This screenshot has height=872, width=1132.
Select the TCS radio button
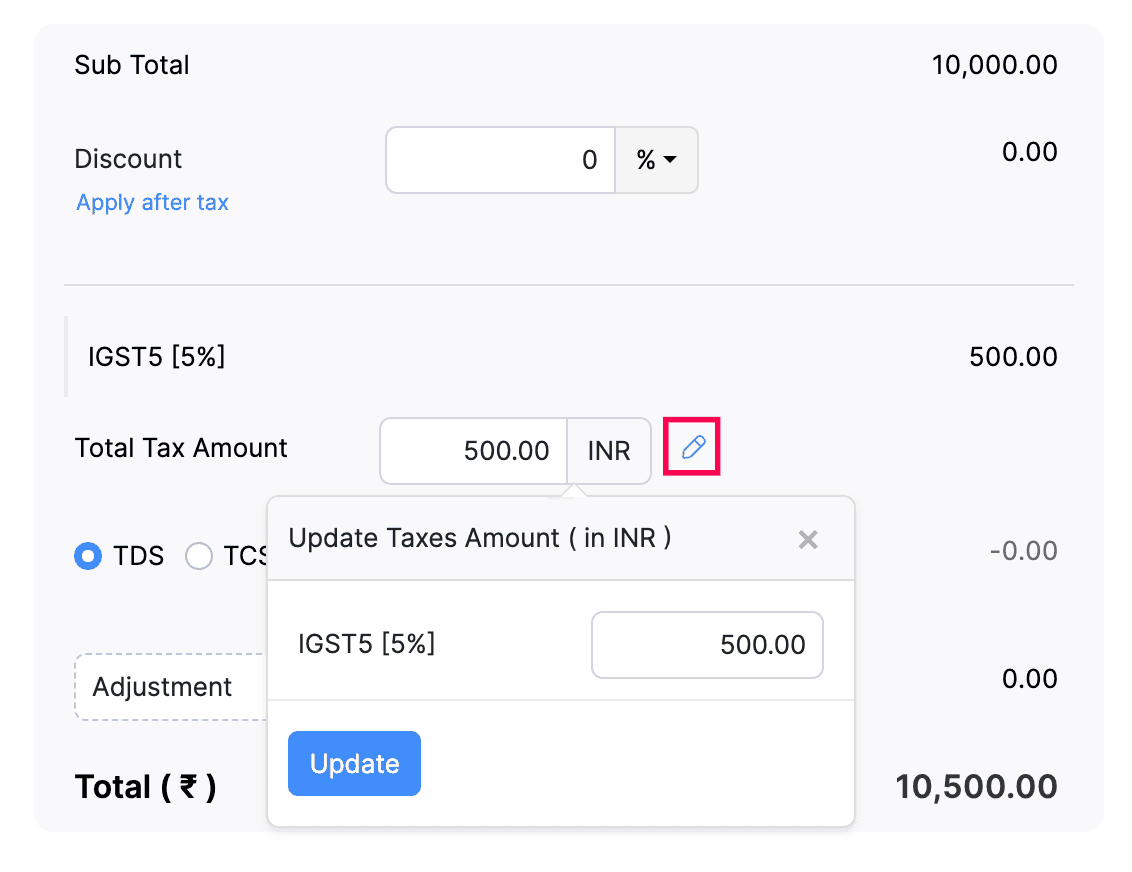[199, 556]
